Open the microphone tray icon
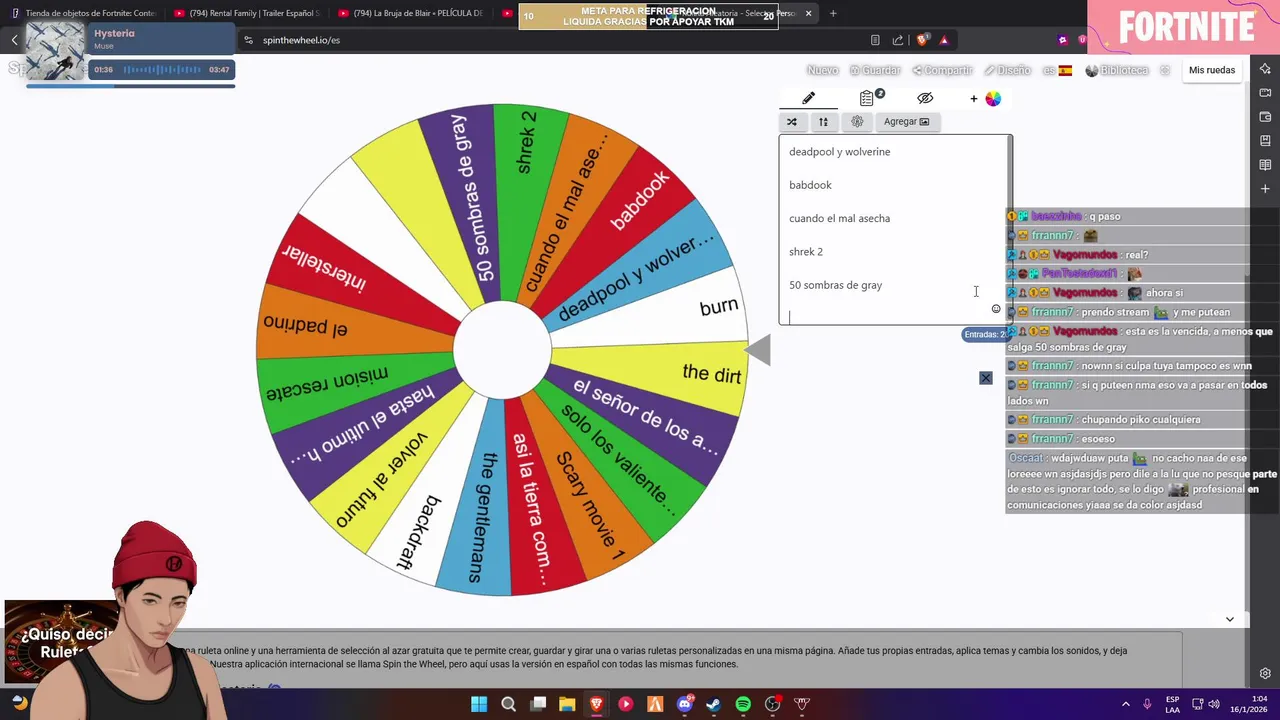This screenshot has height=720, width=1280. coord(1147,704)
